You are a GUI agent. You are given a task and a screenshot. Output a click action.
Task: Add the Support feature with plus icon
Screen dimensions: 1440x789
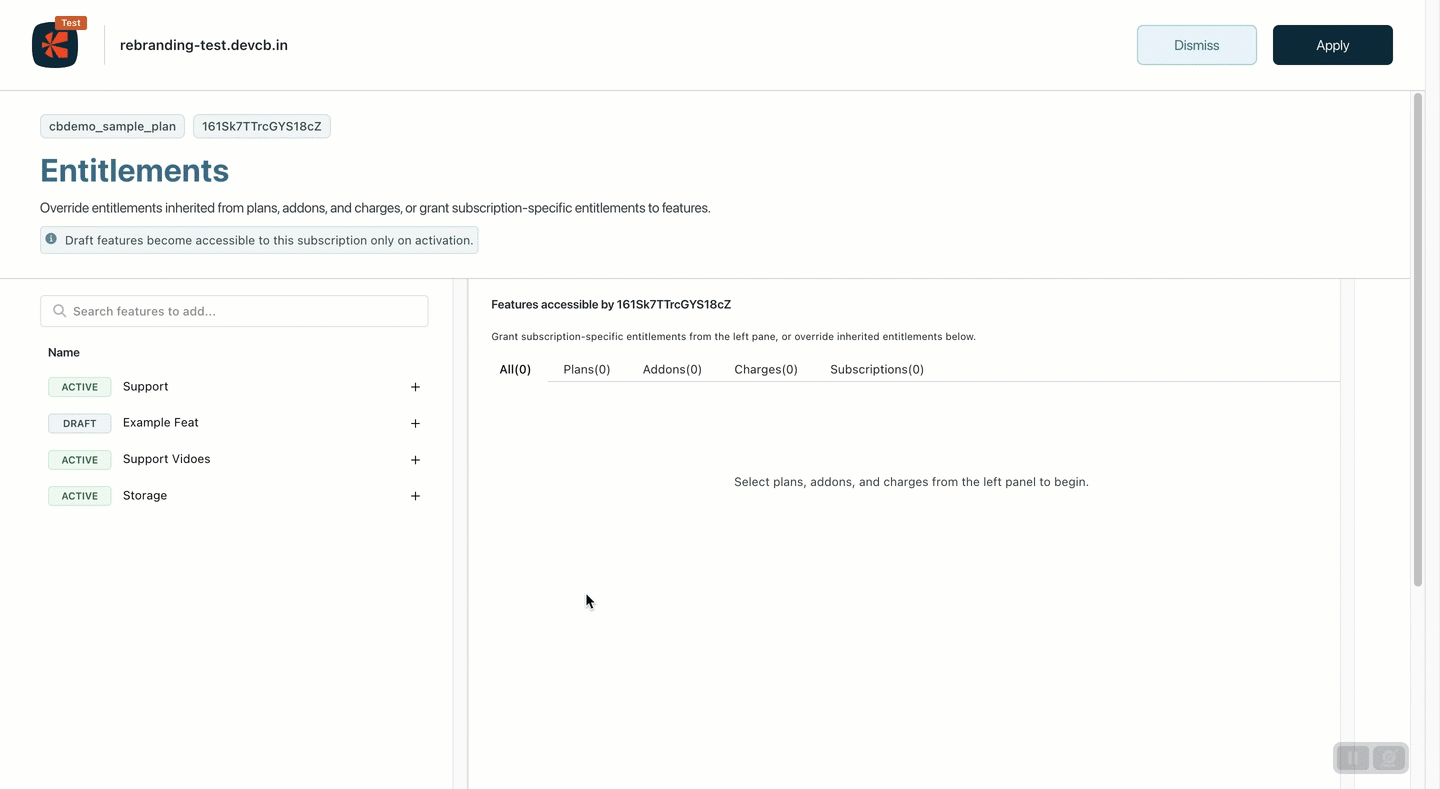coord(415,387)
